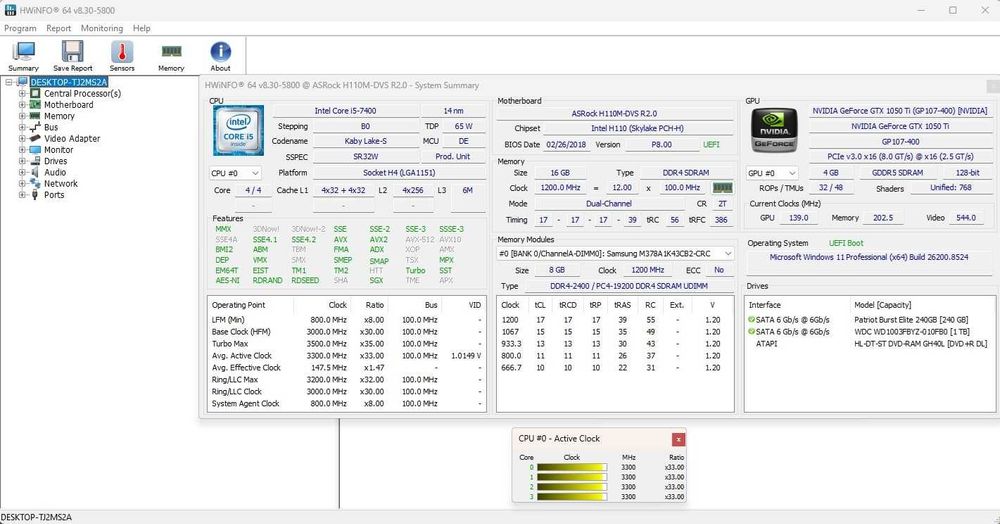Click the Drives tree node icon
This screenshot has width=1000, height=524.
pyautogui.click(x=35, y=161)
